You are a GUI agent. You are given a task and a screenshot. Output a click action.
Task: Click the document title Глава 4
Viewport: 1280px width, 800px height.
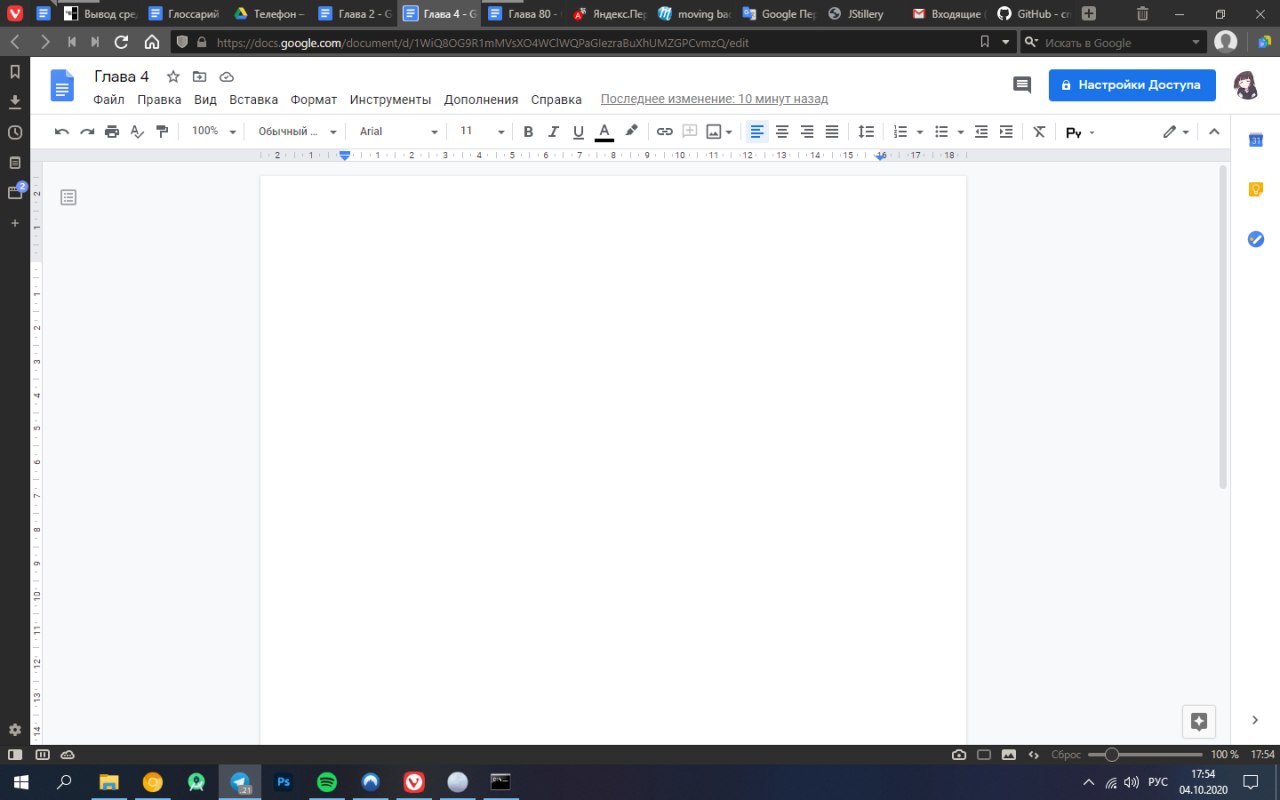click(122, 77)
